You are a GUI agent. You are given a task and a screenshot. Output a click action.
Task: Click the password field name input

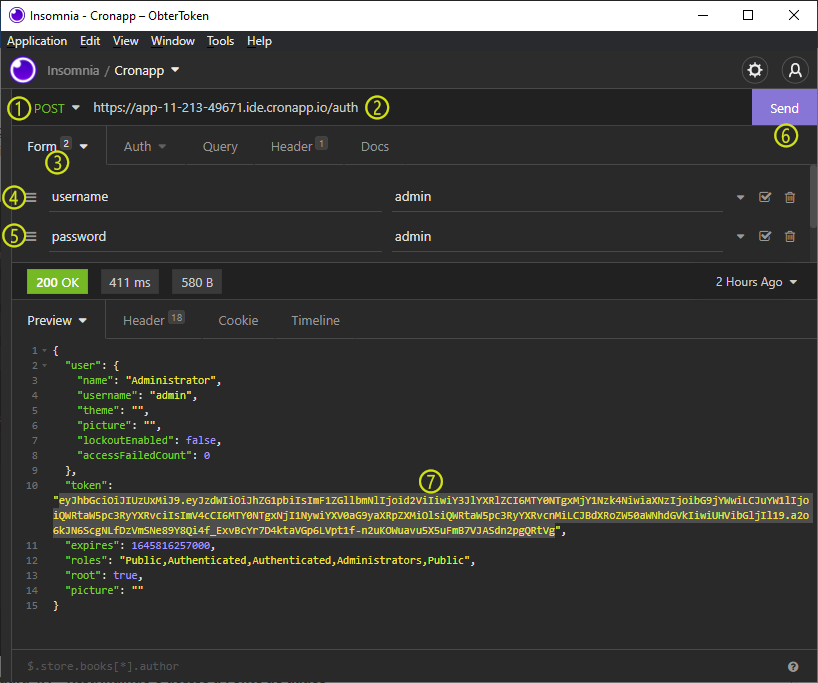[x=215, y=237]
